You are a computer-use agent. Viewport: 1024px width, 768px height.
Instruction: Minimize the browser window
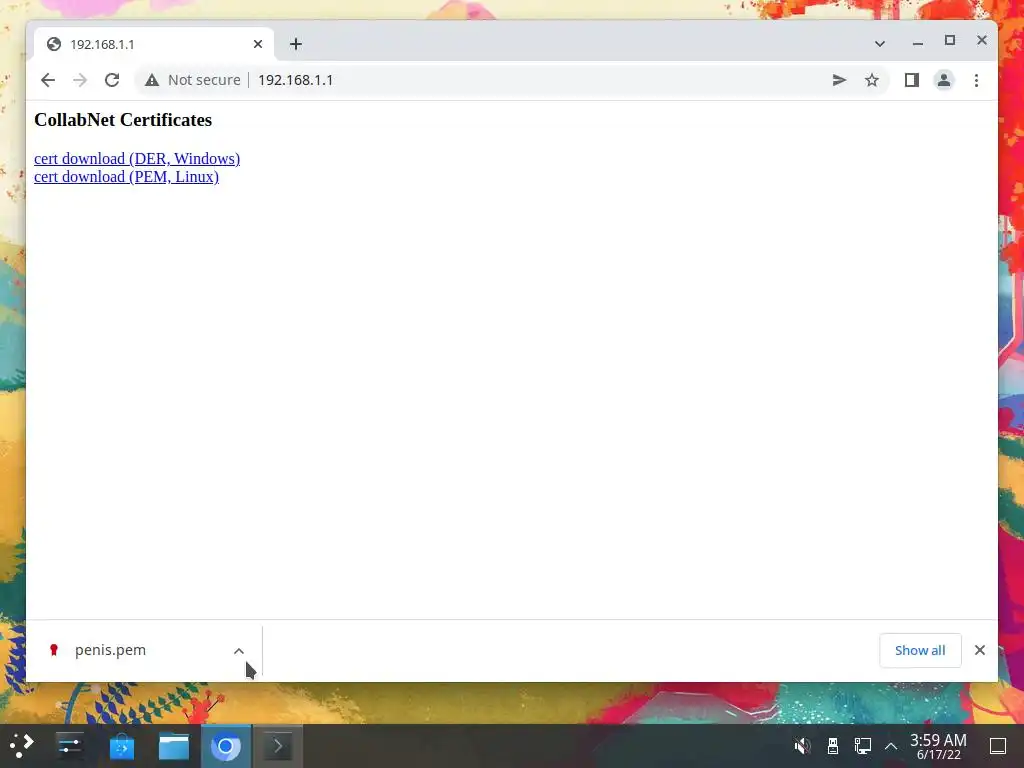coord(918,42)
